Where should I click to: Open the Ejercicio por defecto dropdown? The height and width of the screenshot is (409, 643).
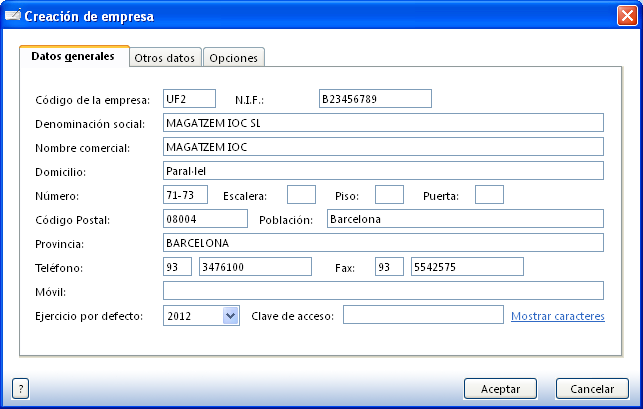tap(230, 315)
